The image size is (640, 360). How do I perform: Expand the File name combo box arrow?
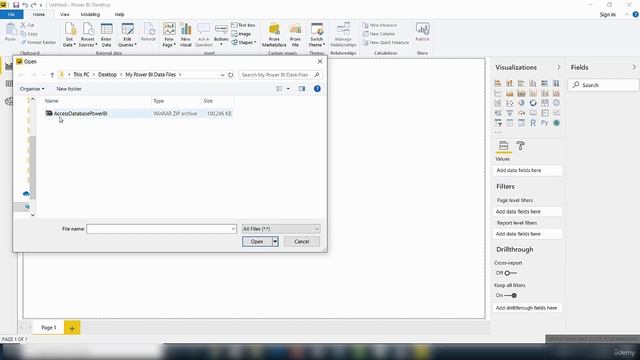pos(233,229)
